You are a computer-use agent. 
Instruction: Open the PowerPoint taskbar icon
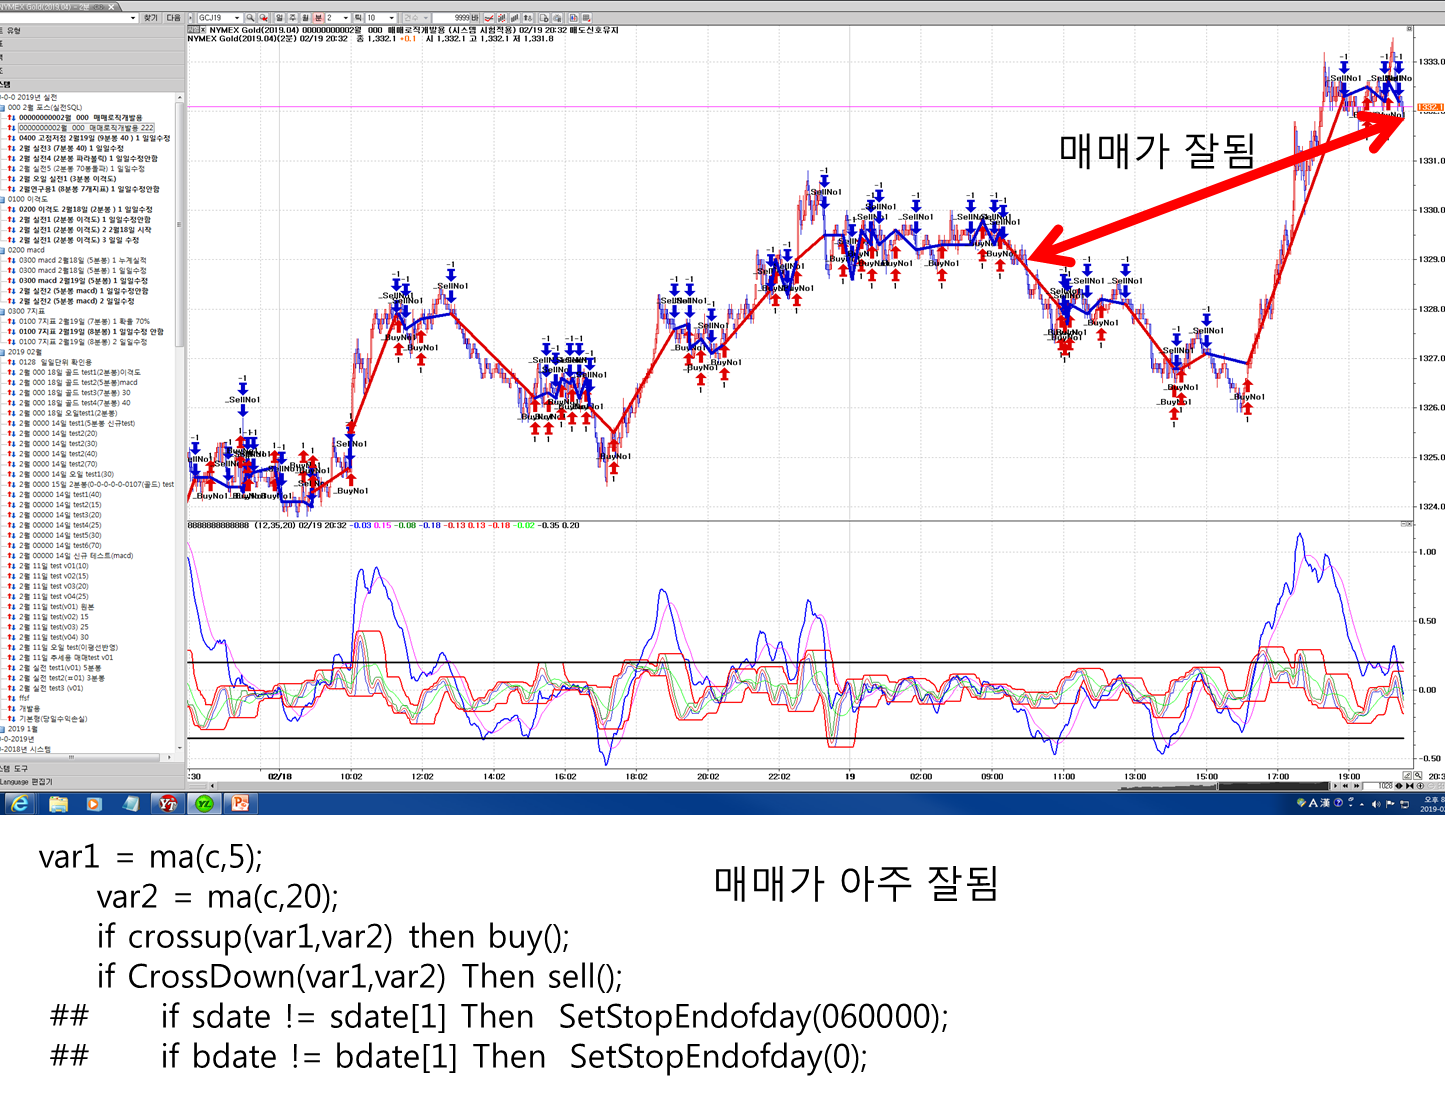240,803
